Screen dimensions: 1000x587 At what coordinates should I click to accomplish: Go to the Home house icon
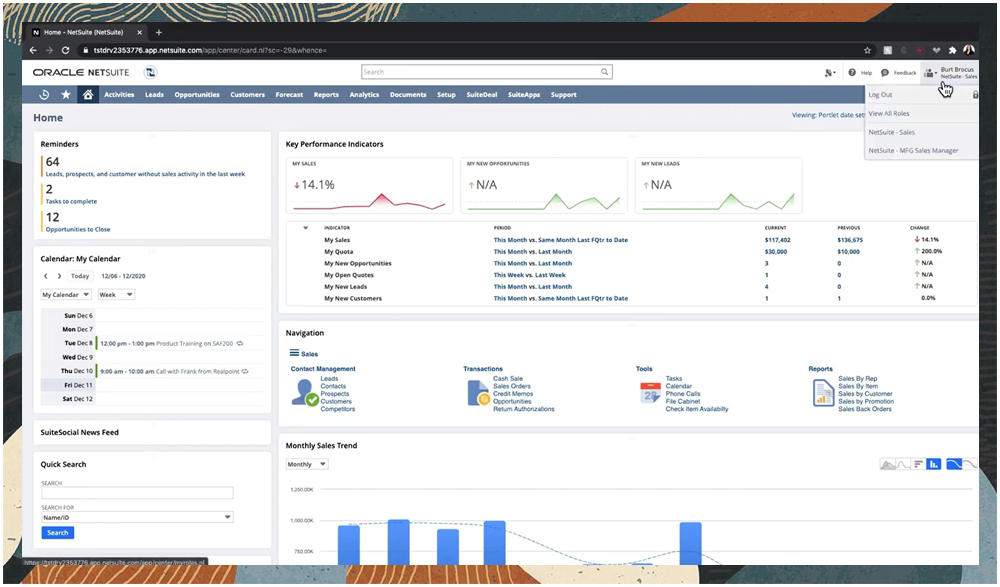pos(88,94)
